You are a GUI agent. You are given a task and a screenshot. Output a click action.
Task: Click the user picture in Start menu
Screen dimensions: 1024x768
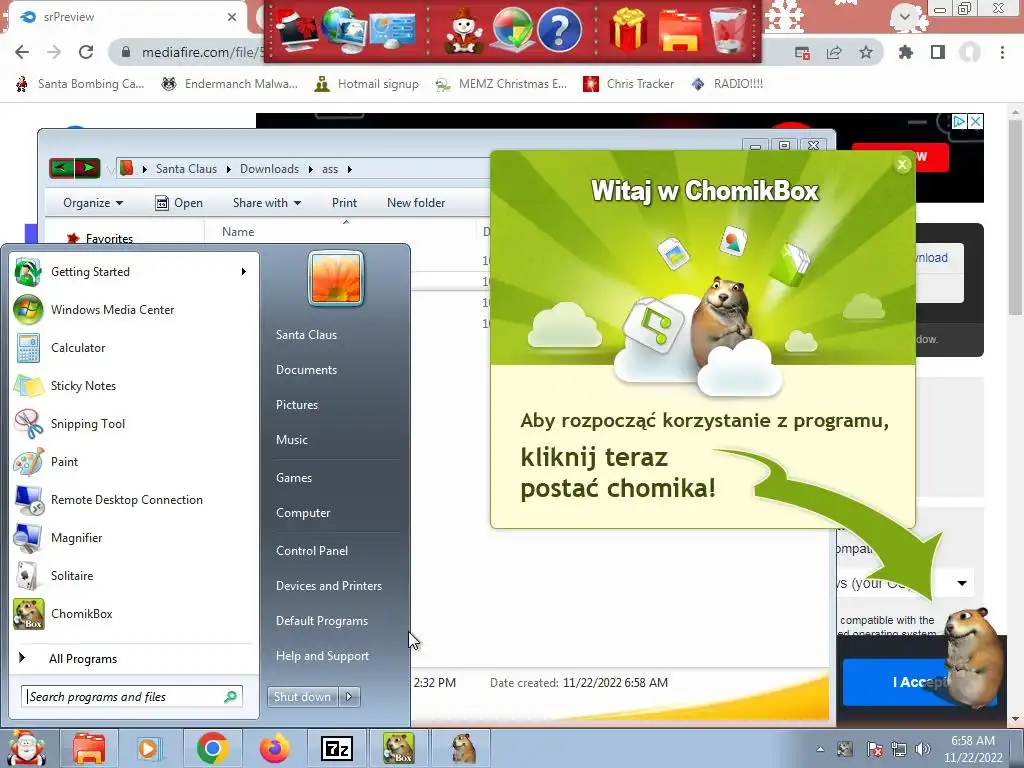coord(336,279)
